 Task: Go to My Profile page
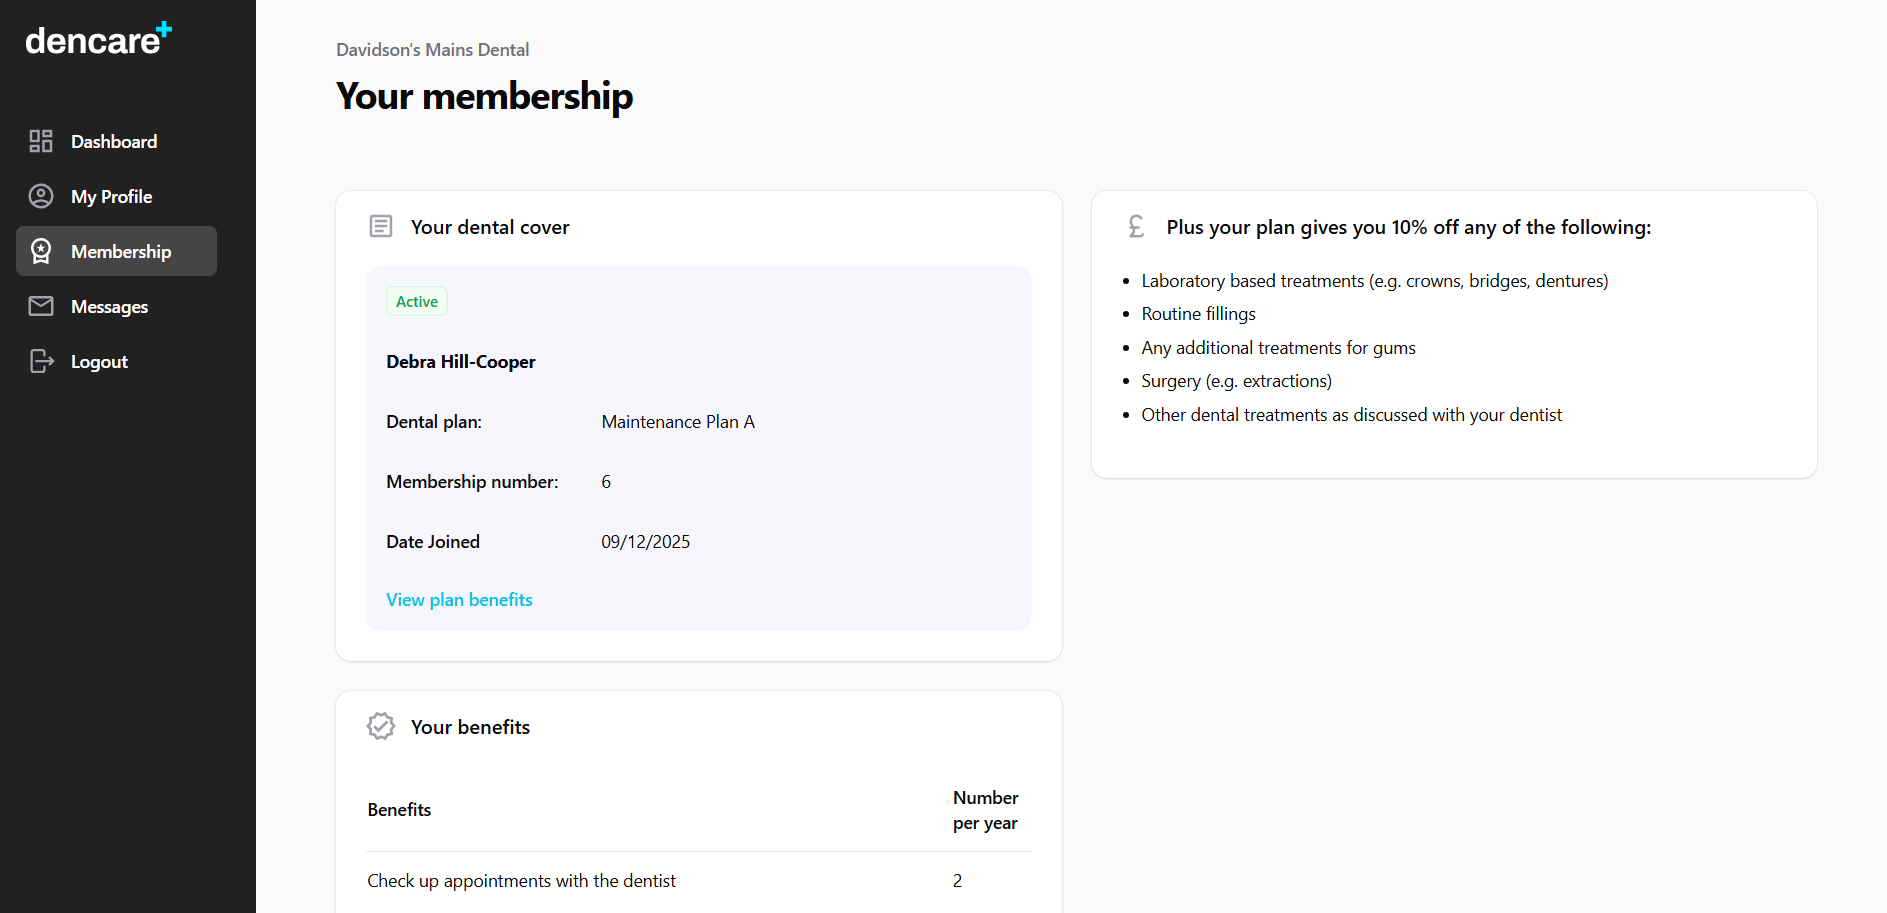click(x=112, y=197)
